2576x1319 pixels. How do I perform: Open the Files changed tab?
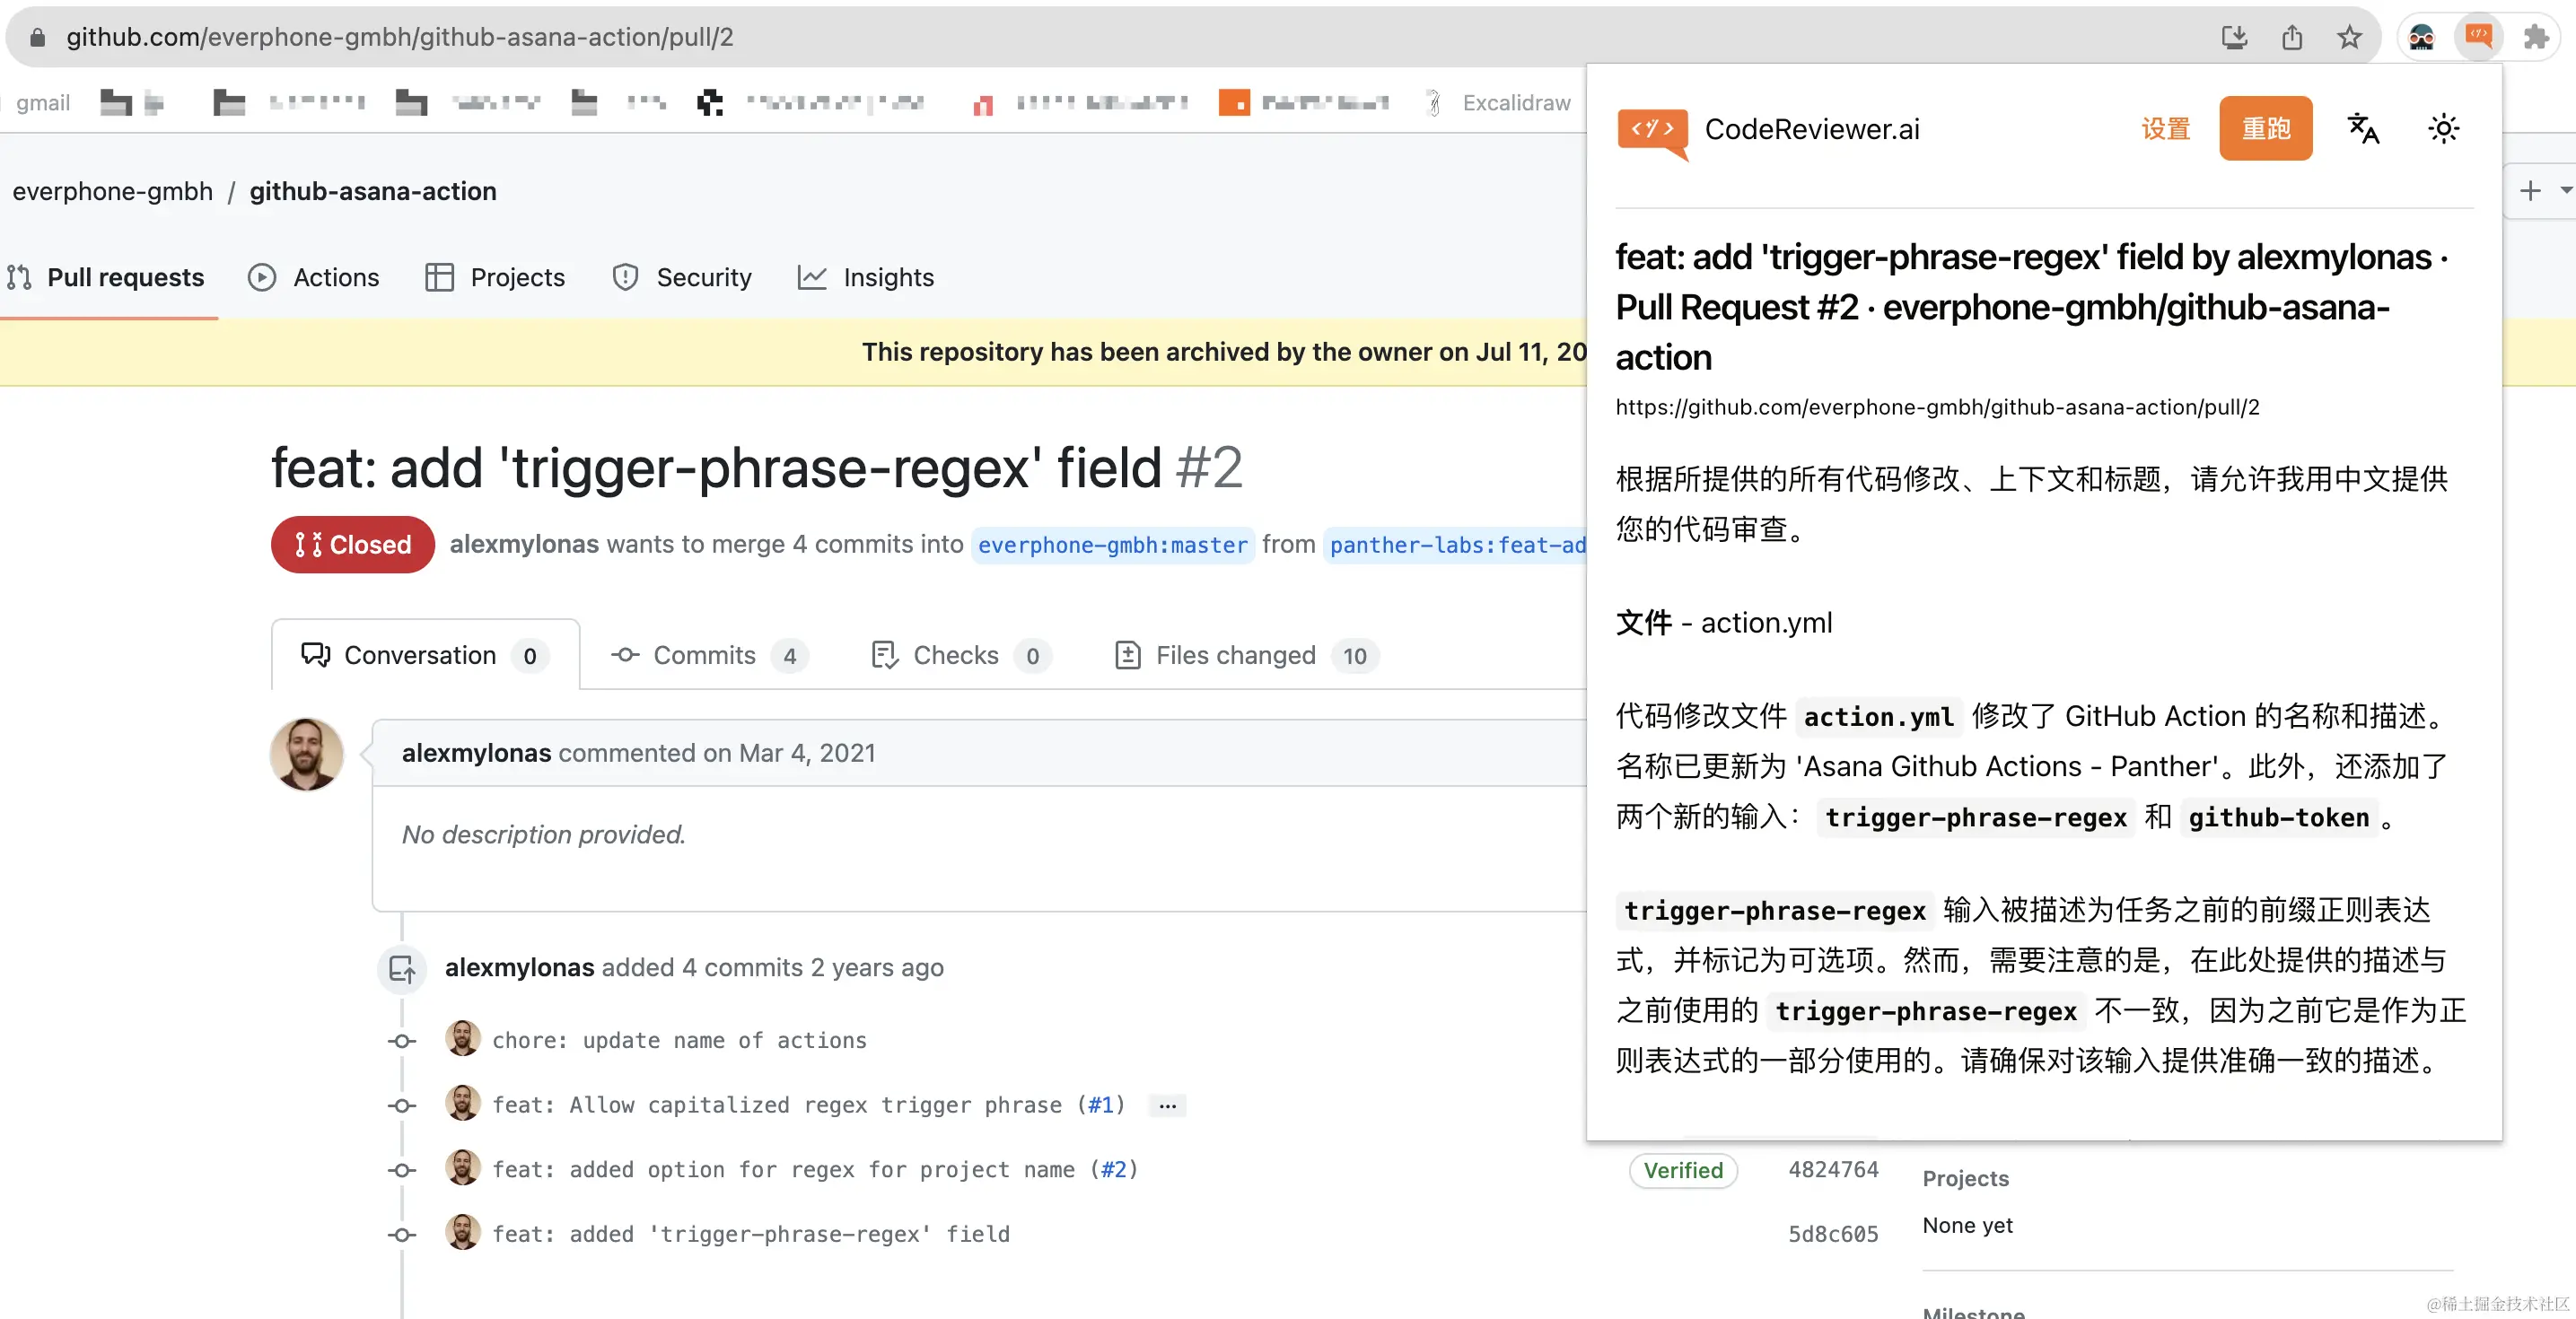[1246, 655]
